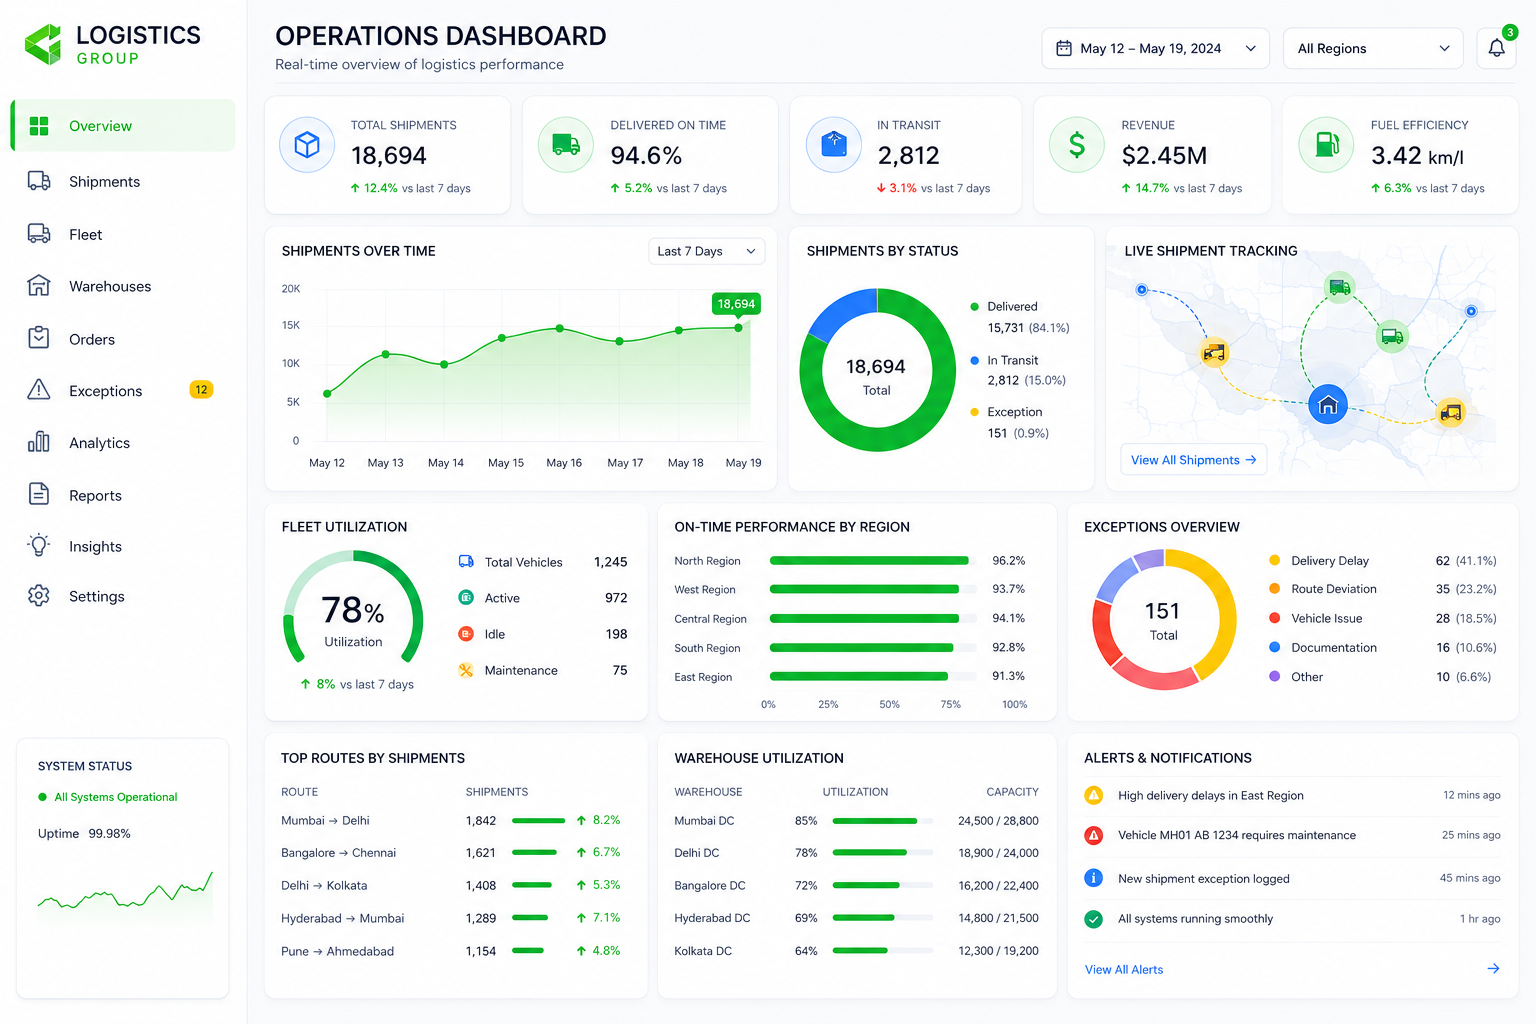Open the Overview menu item
Viewport: 1536px width, 1024px height.
tap(123, 126)
